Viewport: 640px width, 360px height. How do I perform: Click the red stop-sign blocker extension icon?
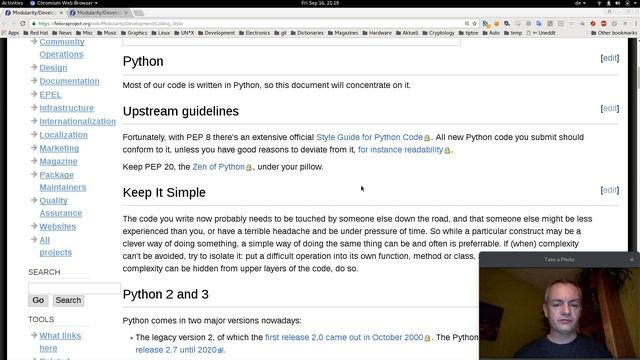(x=604, y=24)
